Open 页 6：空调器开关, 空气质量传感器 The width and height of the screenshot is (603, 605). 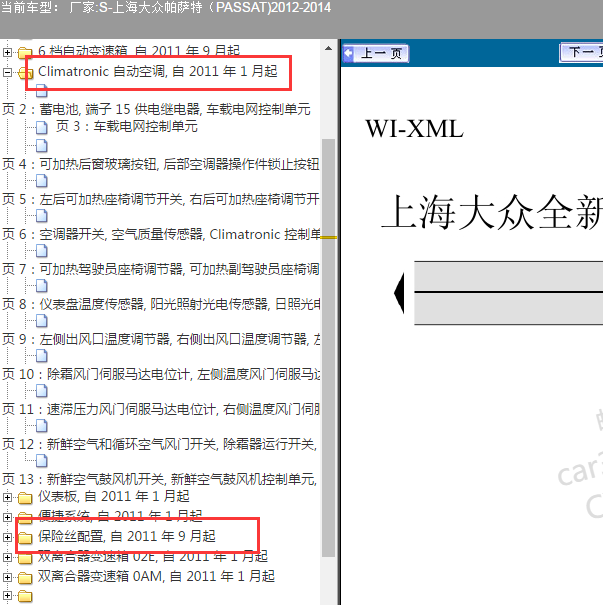tap(161, 234)
